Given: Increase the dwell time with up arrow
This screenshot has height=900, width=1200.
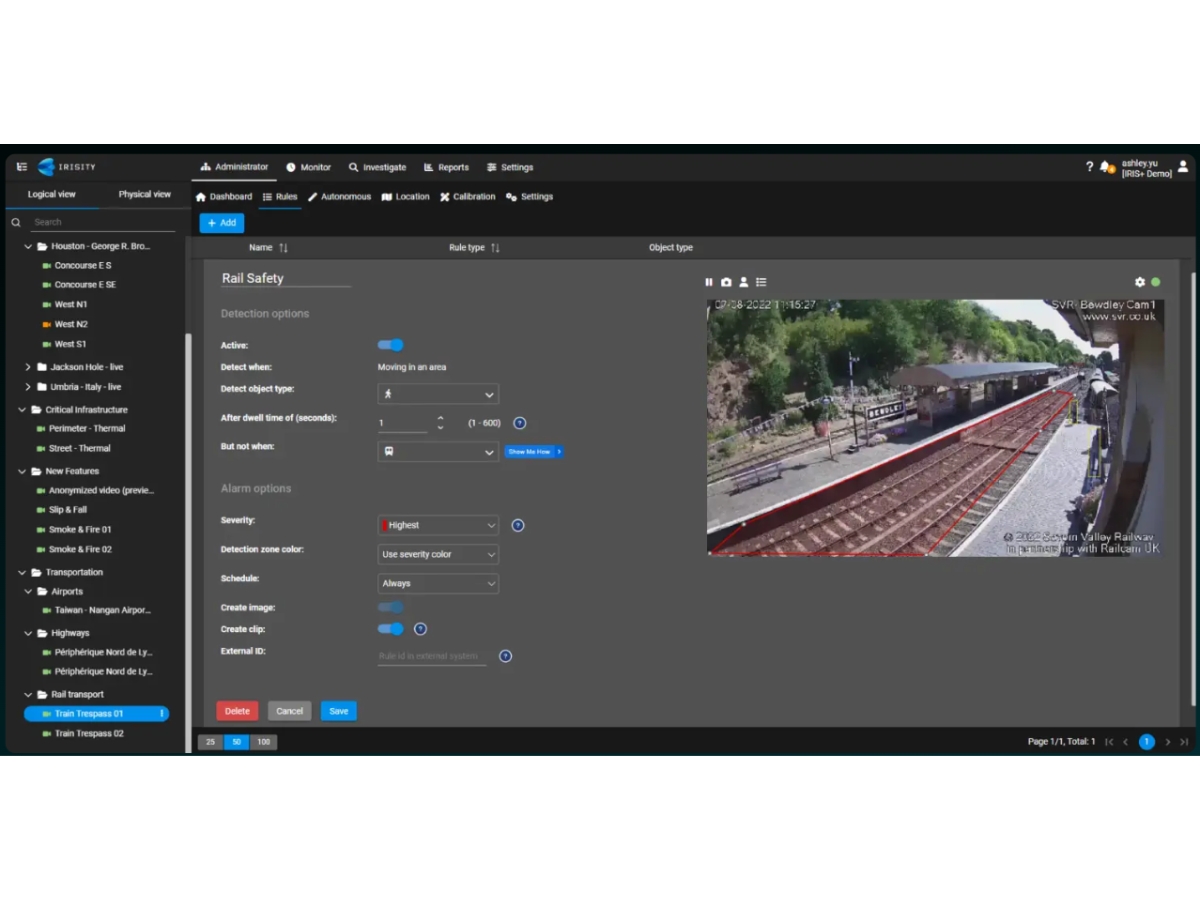Looking at the screenshot, I should coord(440,418).
